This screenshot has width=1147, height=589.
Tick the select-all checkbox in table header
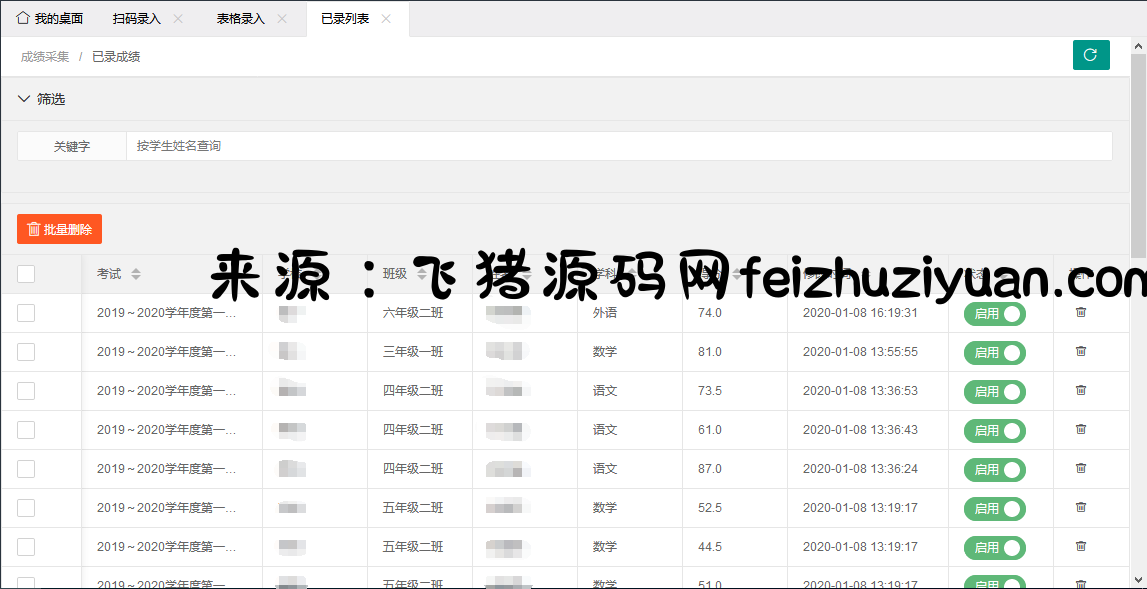click(26, 274)
